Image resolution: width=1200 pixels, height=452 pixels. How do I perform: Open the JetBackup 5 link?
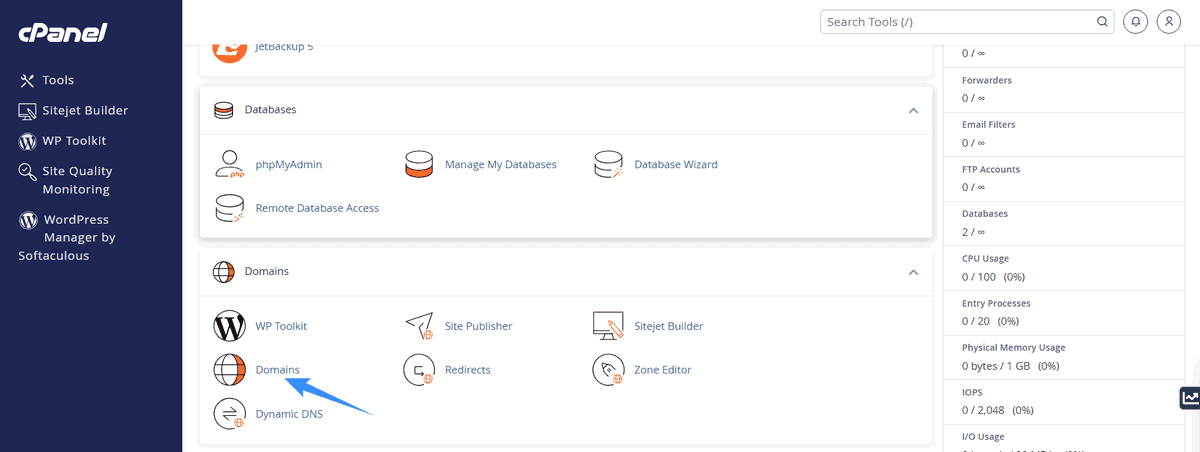(x=285, y=47)
